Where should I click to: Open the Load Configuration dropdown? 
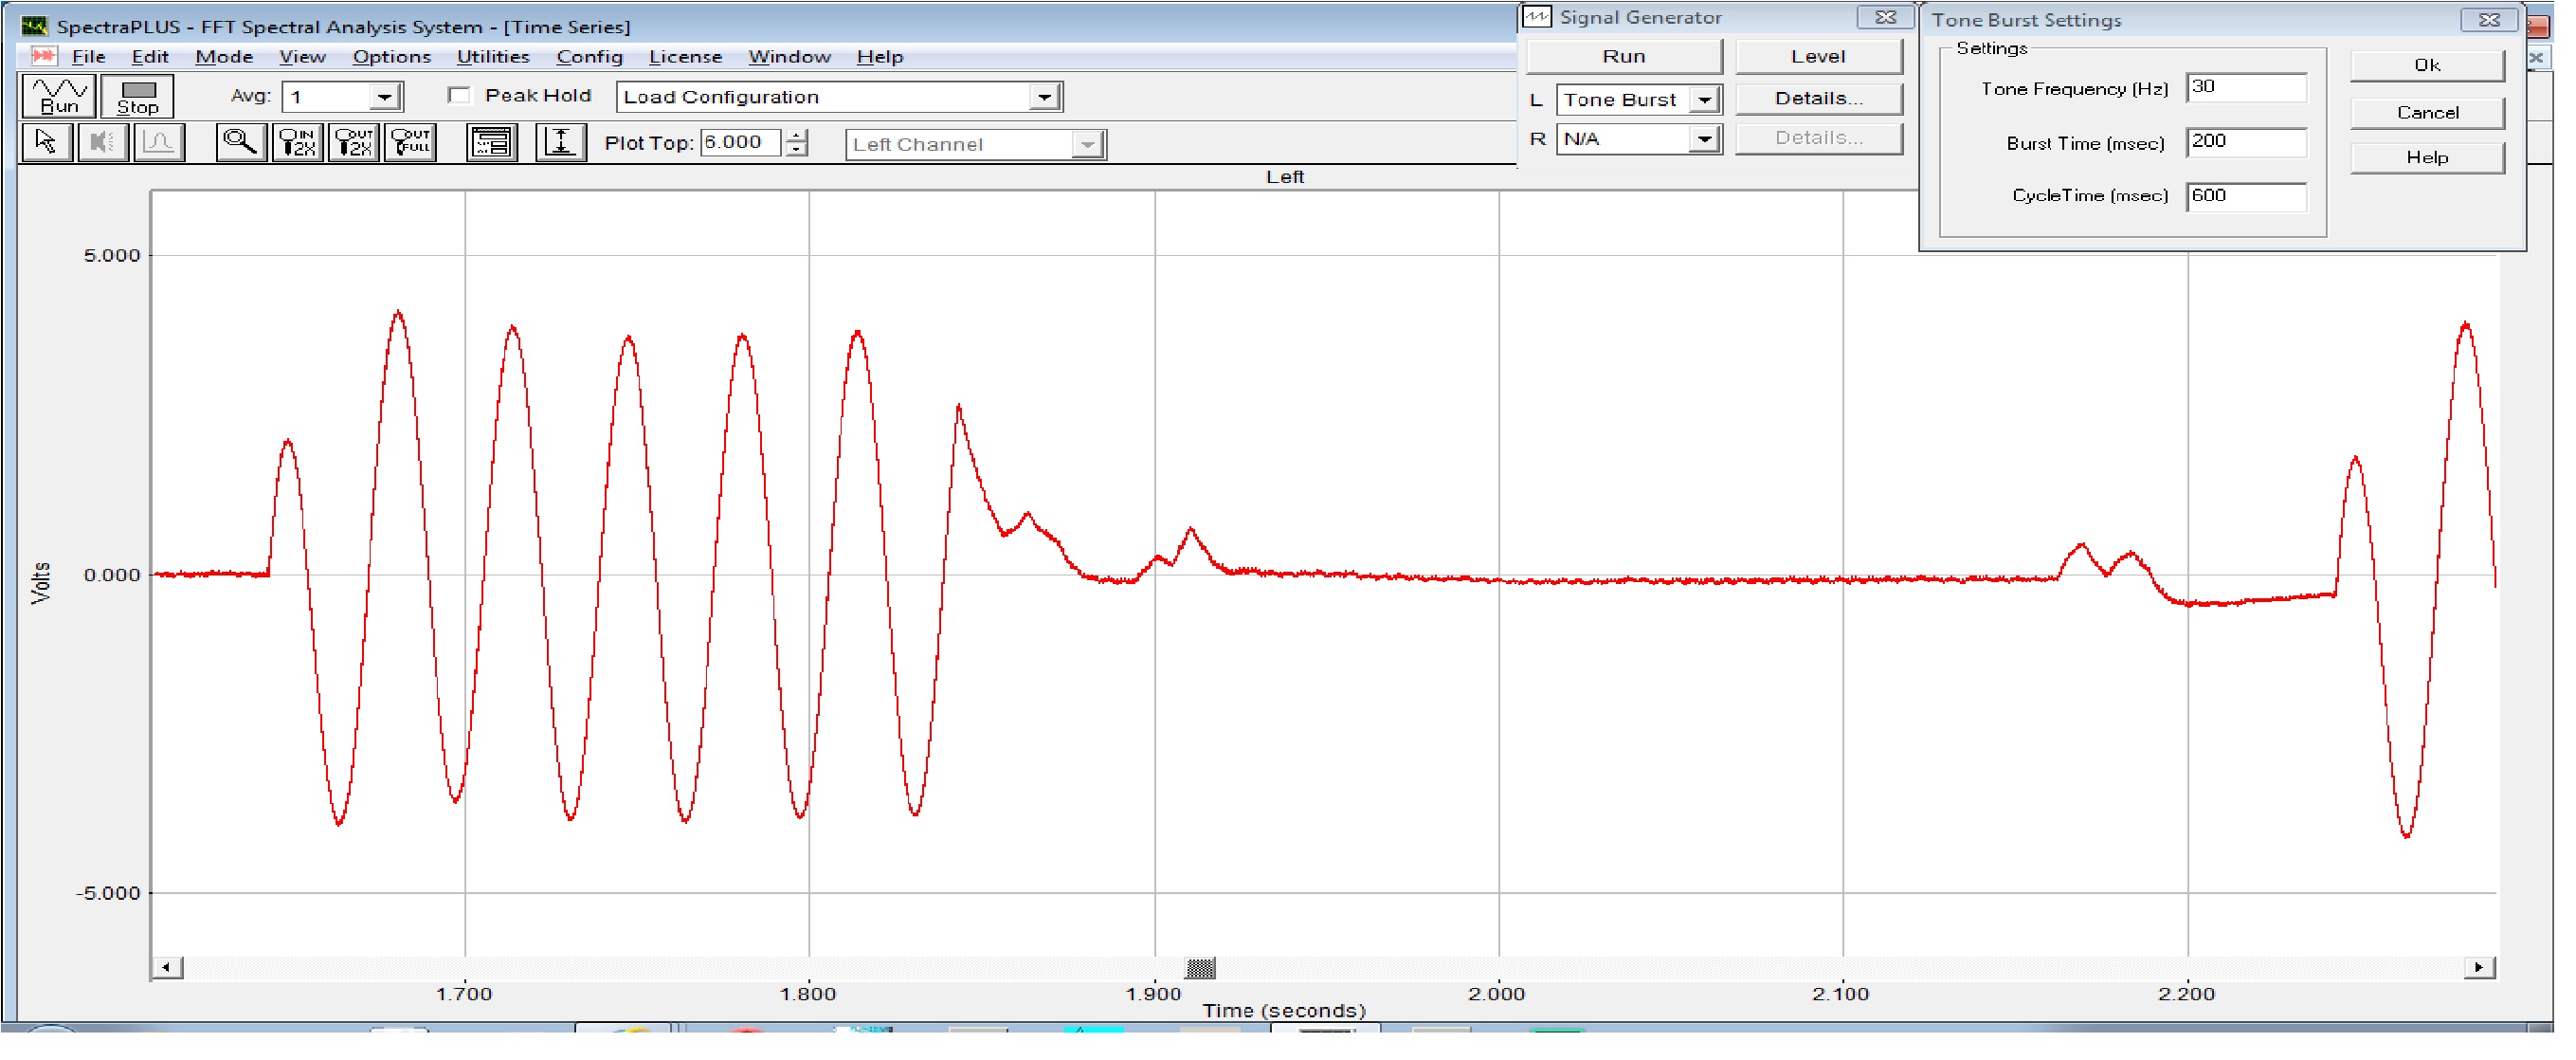(1045, 97)
